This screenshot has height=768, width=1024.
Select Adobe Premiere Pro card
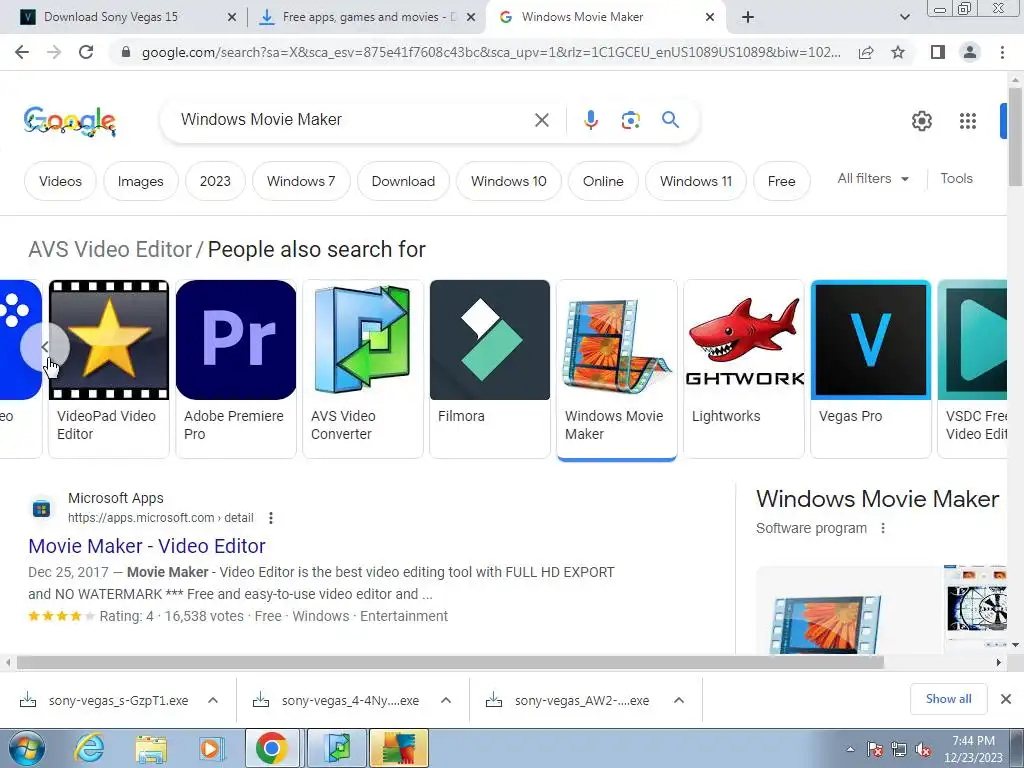pyautogui.click(x=236, y=369)
